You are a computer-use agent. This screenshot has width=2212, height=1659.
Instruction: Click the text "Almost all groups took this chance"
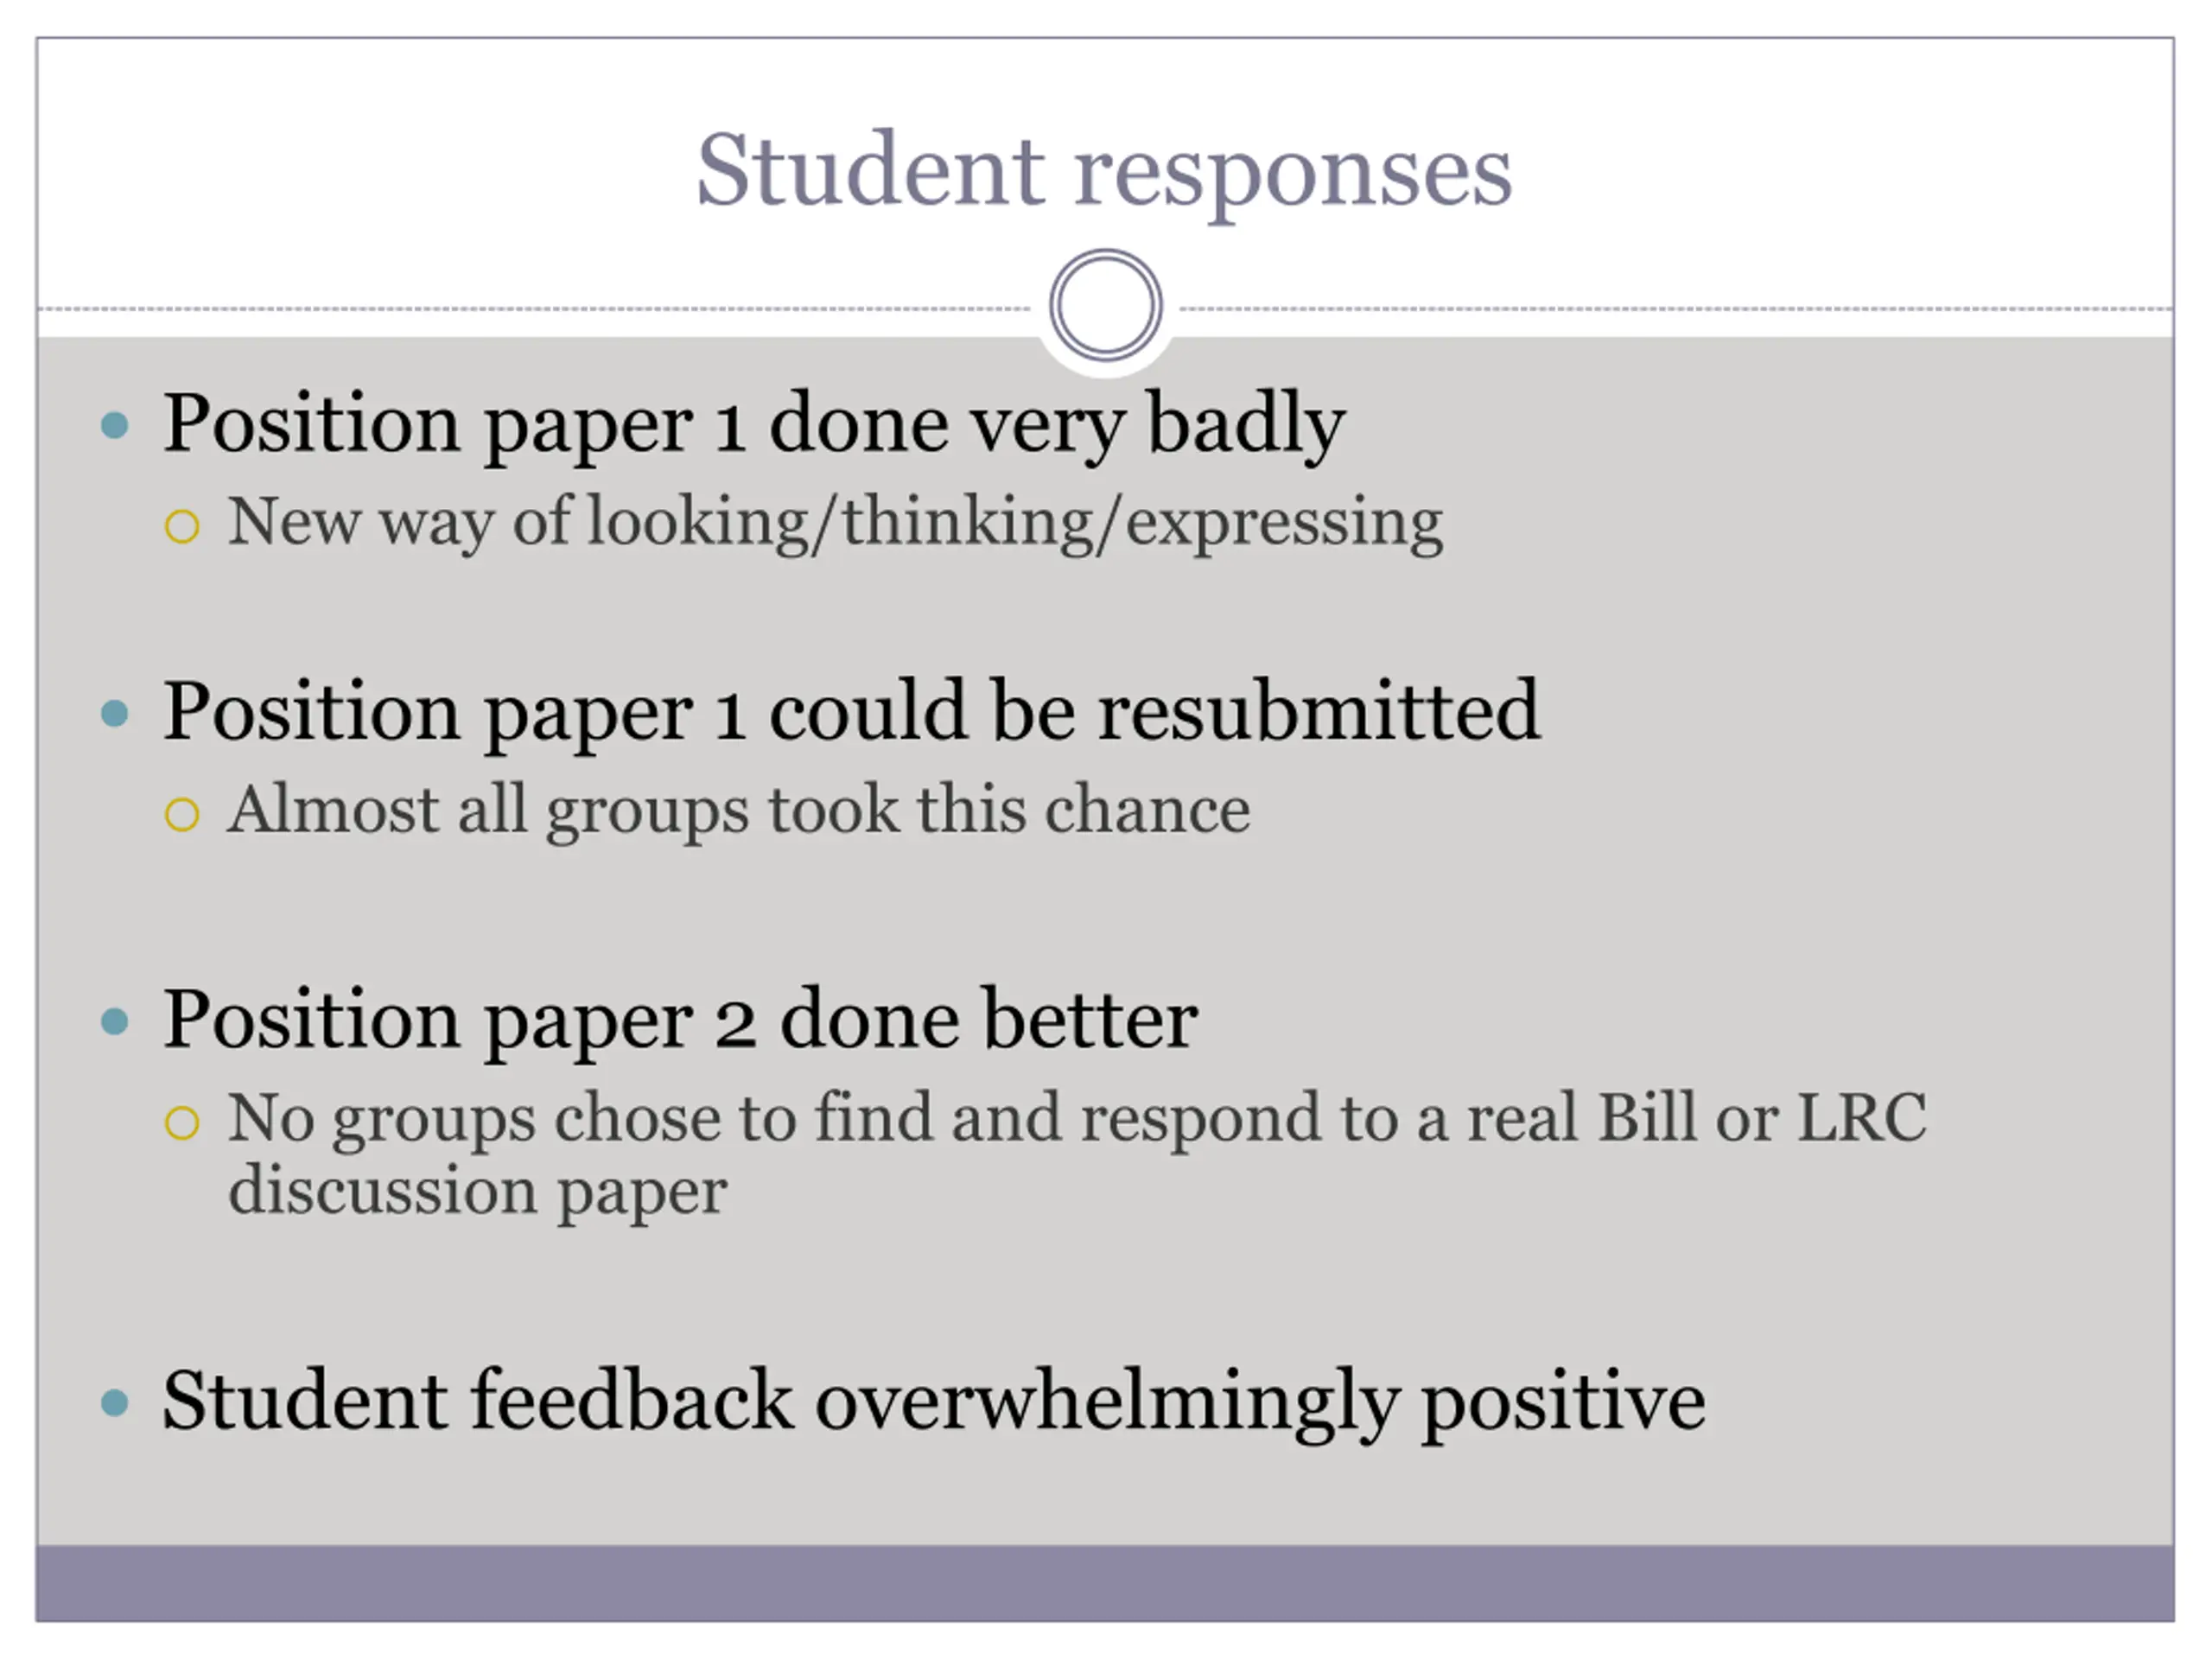pyautogui.click(x=738, y=809)
